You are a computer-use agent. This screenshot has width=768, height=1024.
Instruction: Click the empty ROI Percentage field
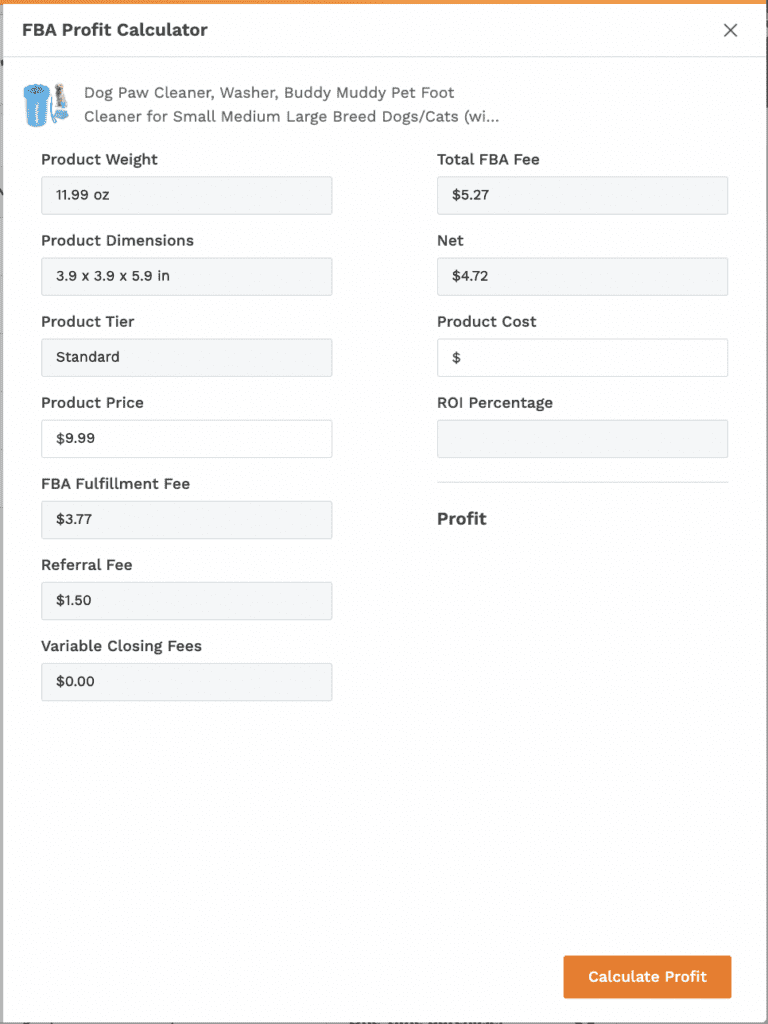tap(582, 439)
